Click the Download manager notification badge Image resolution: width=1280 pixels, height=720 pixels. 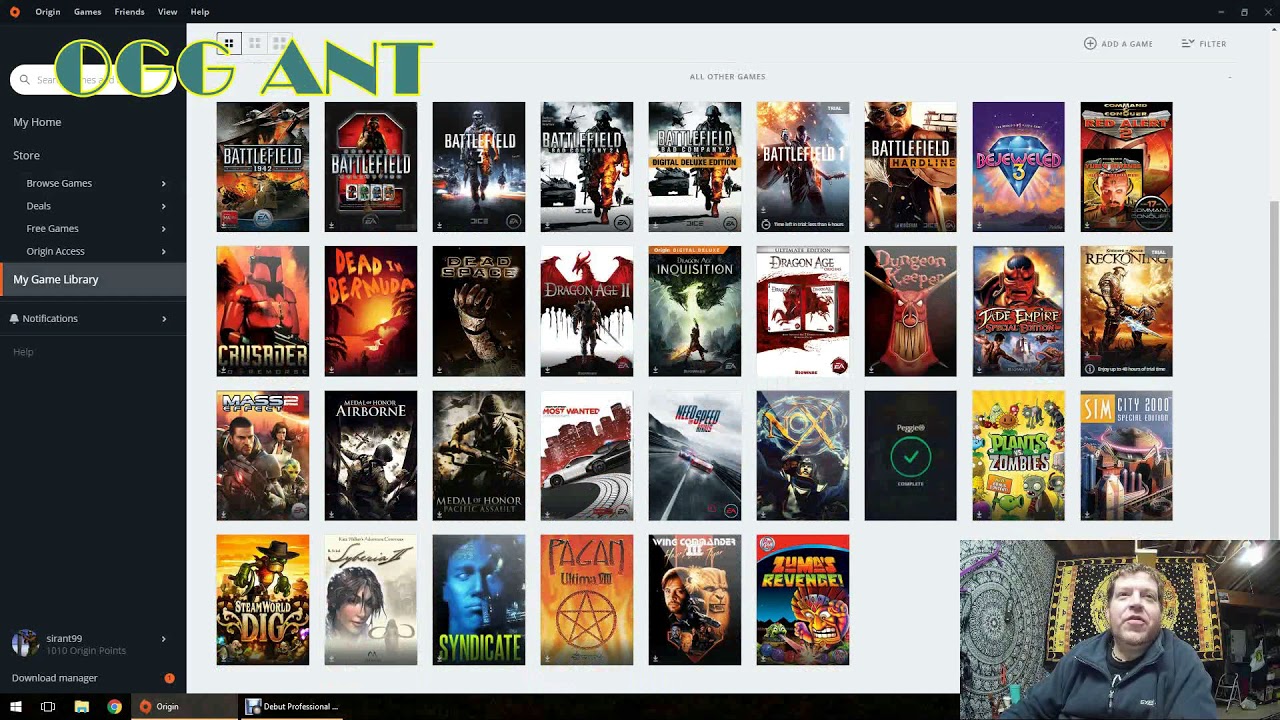point(169,678)
